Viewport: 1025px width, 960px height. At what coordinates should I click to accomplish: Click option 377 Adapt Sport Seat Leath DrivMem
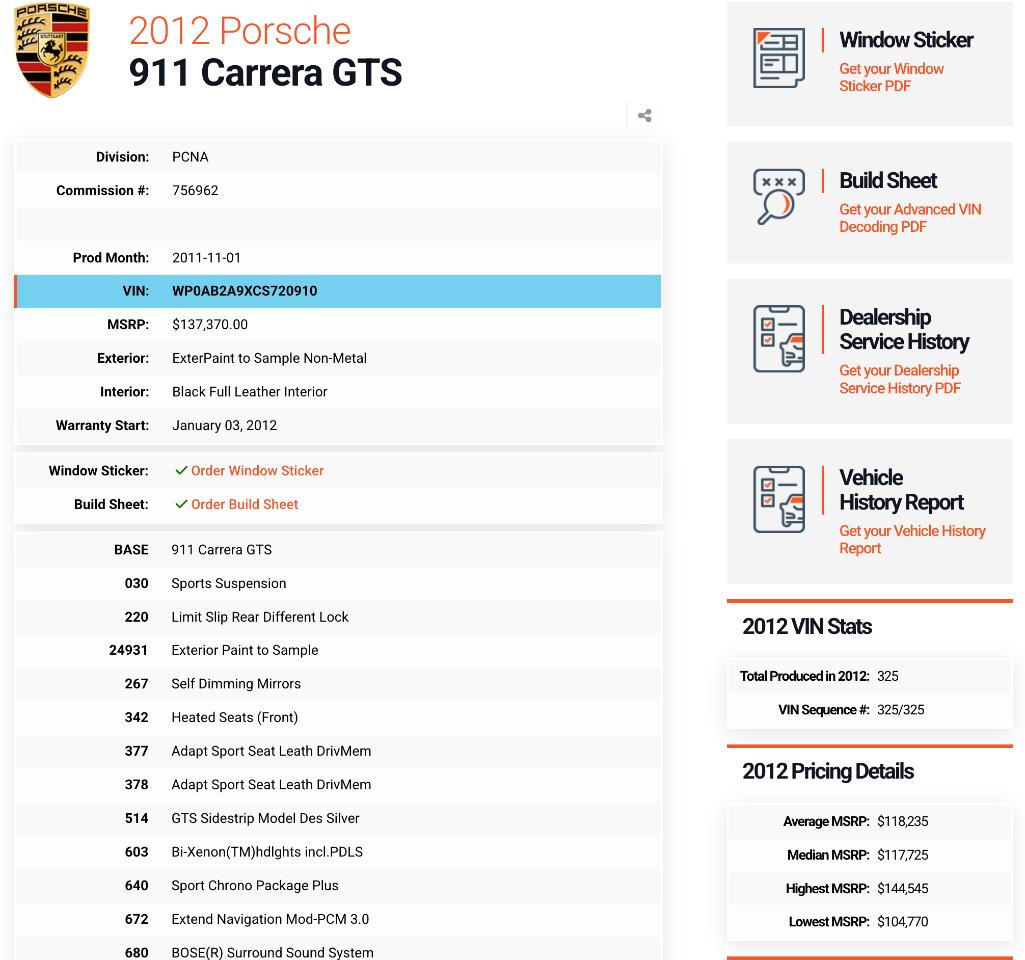pyautogui.click(x=338, y=751)
